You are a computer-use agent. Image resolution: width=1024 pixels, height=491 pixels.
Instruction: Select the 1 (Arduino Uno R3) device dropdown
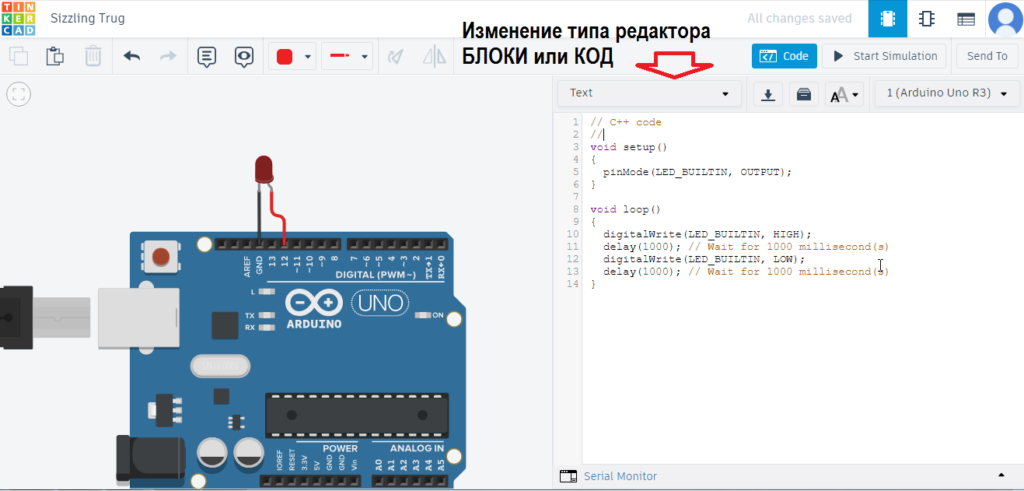coord(946,93)
